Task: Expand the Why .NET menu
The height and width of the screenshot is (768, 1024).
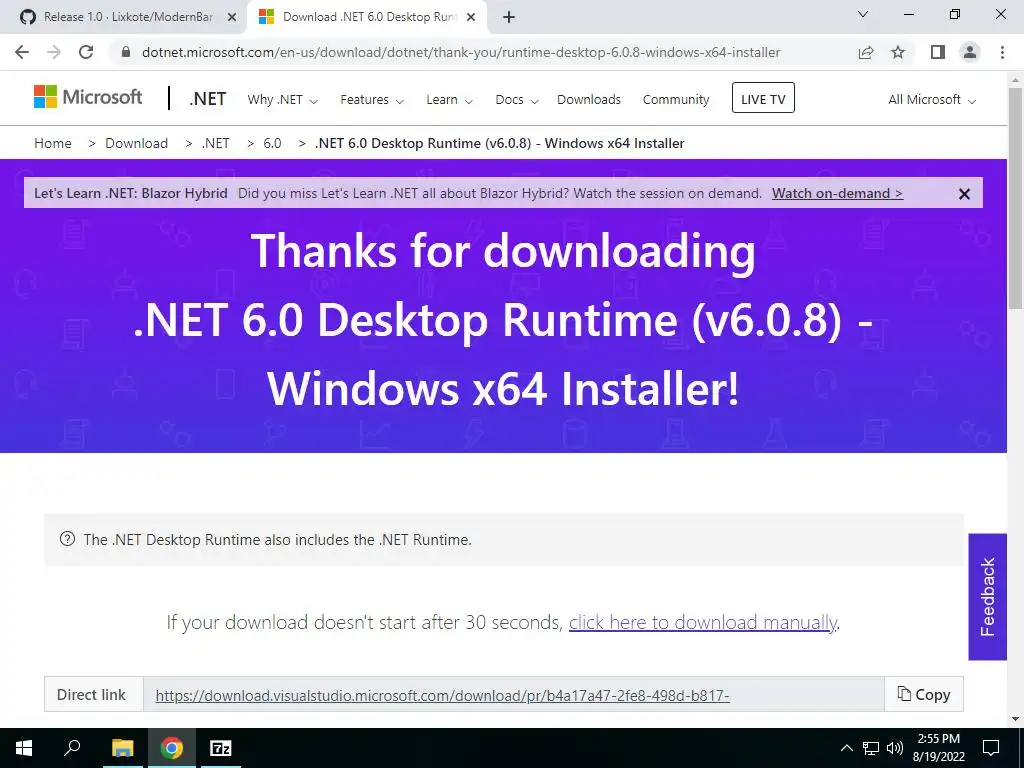Action: click(x=282, y=100)
